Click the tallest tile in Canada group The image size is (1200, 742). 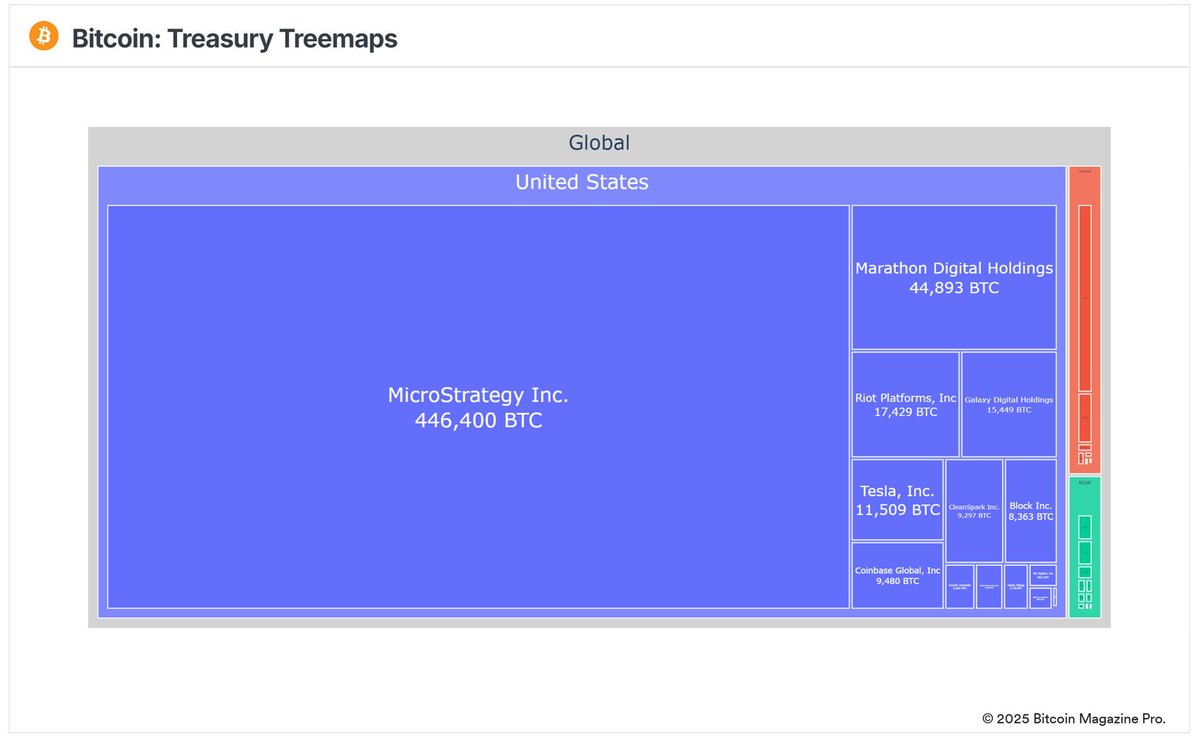(x=1084, y=298)
